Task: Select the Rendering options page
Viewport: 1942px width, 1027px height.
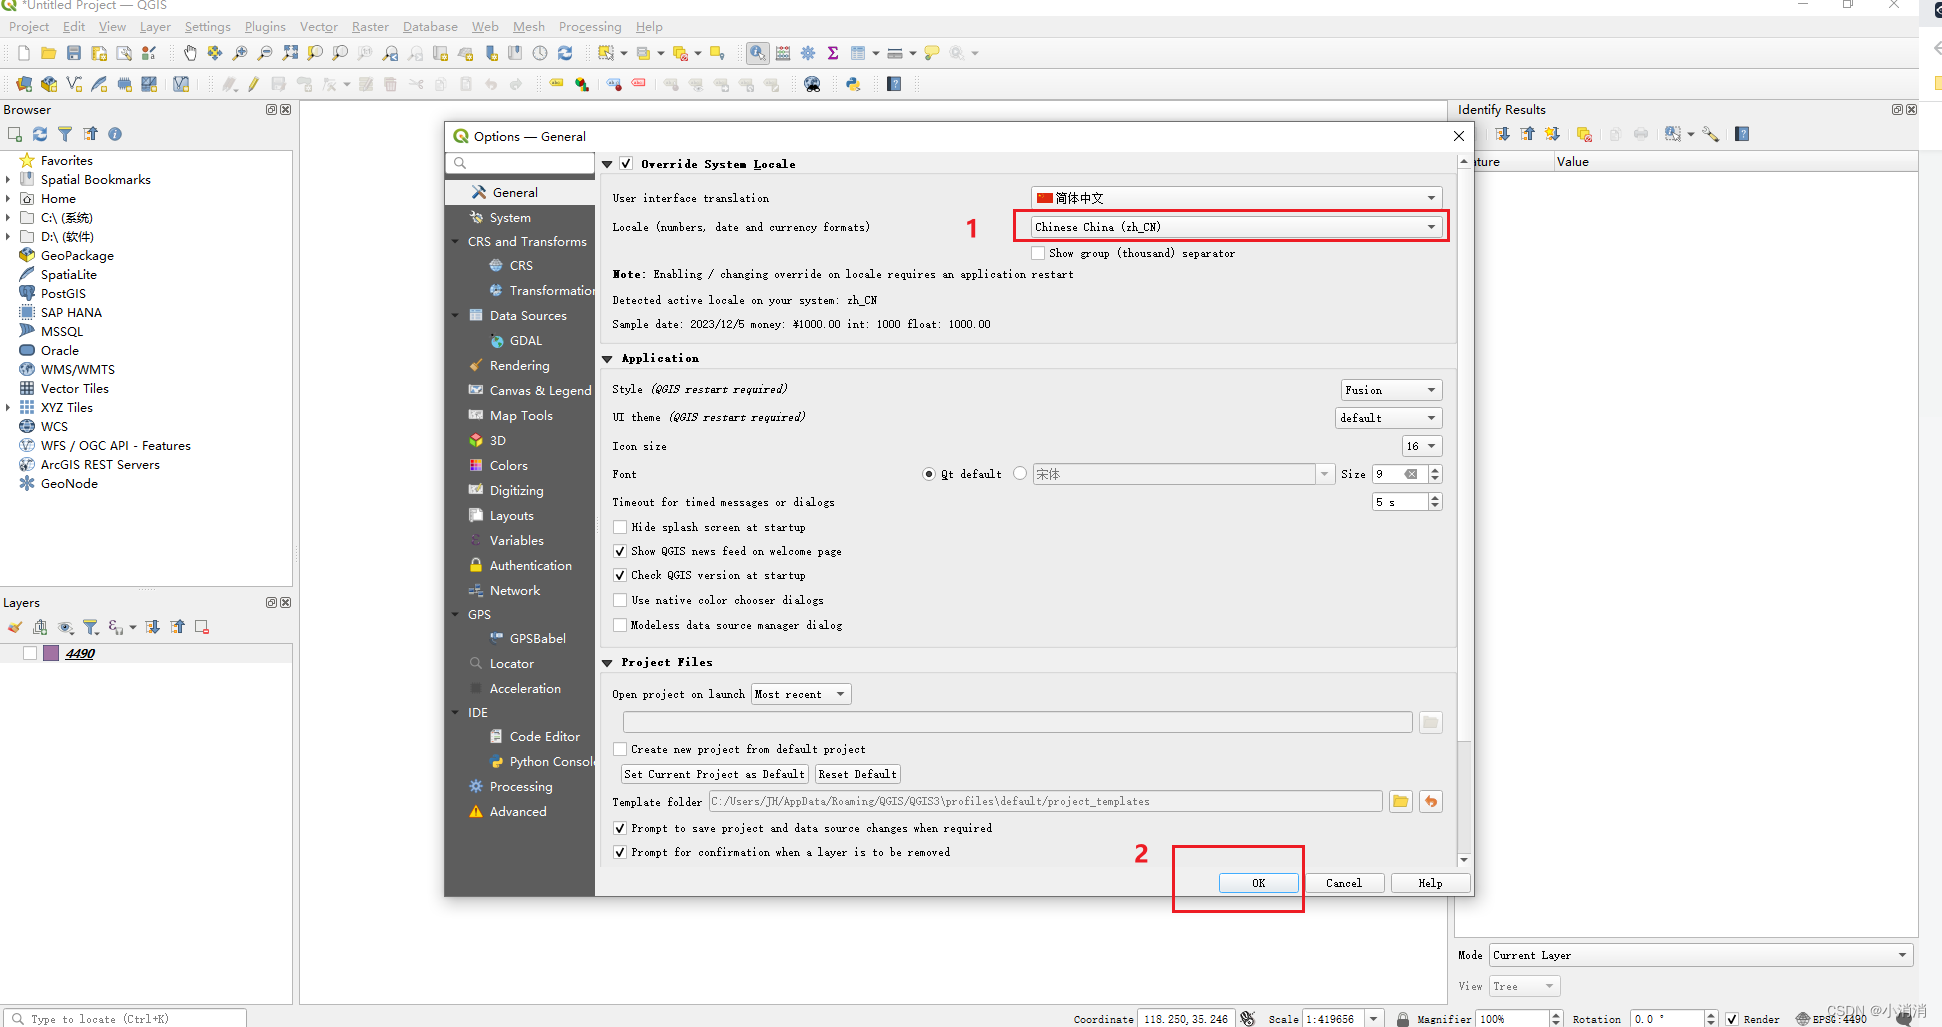Action: (x=519, y=365)
